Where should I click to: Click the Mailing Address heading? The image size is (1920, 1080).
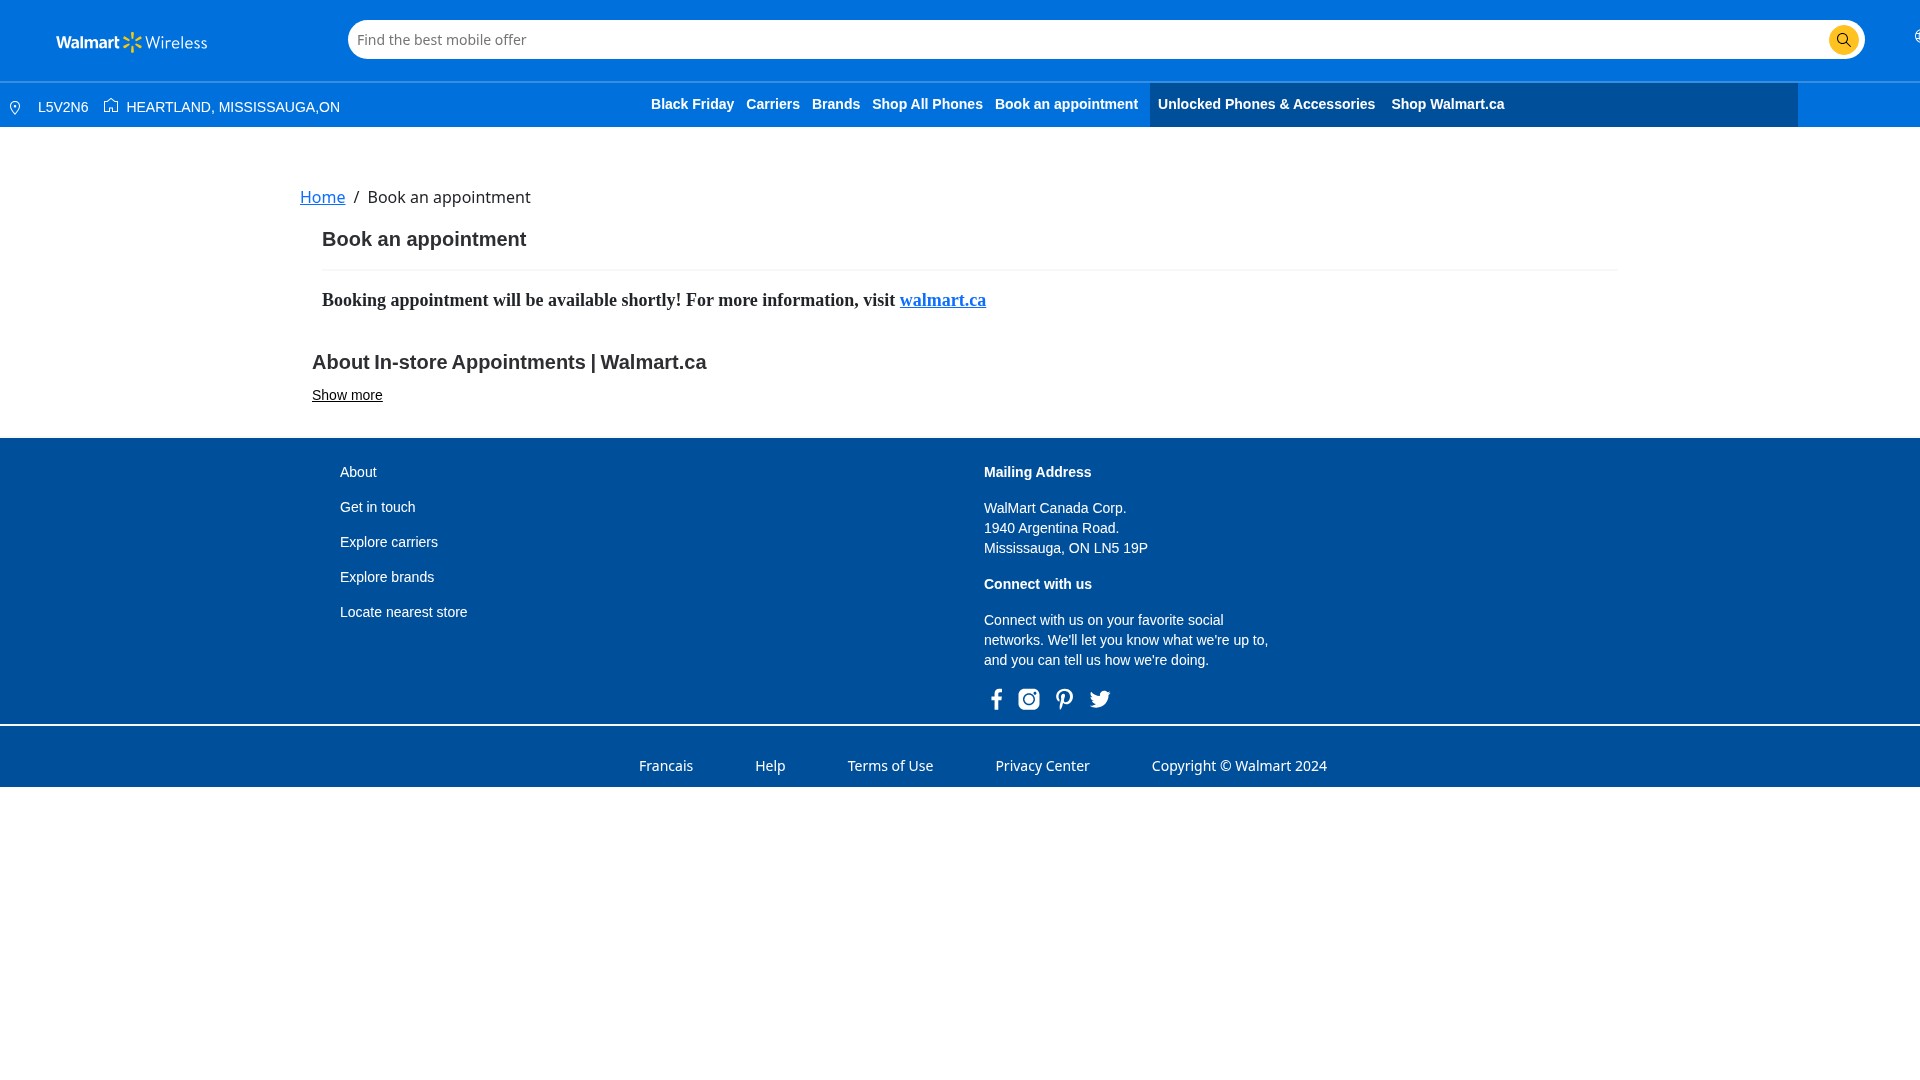1037,472
